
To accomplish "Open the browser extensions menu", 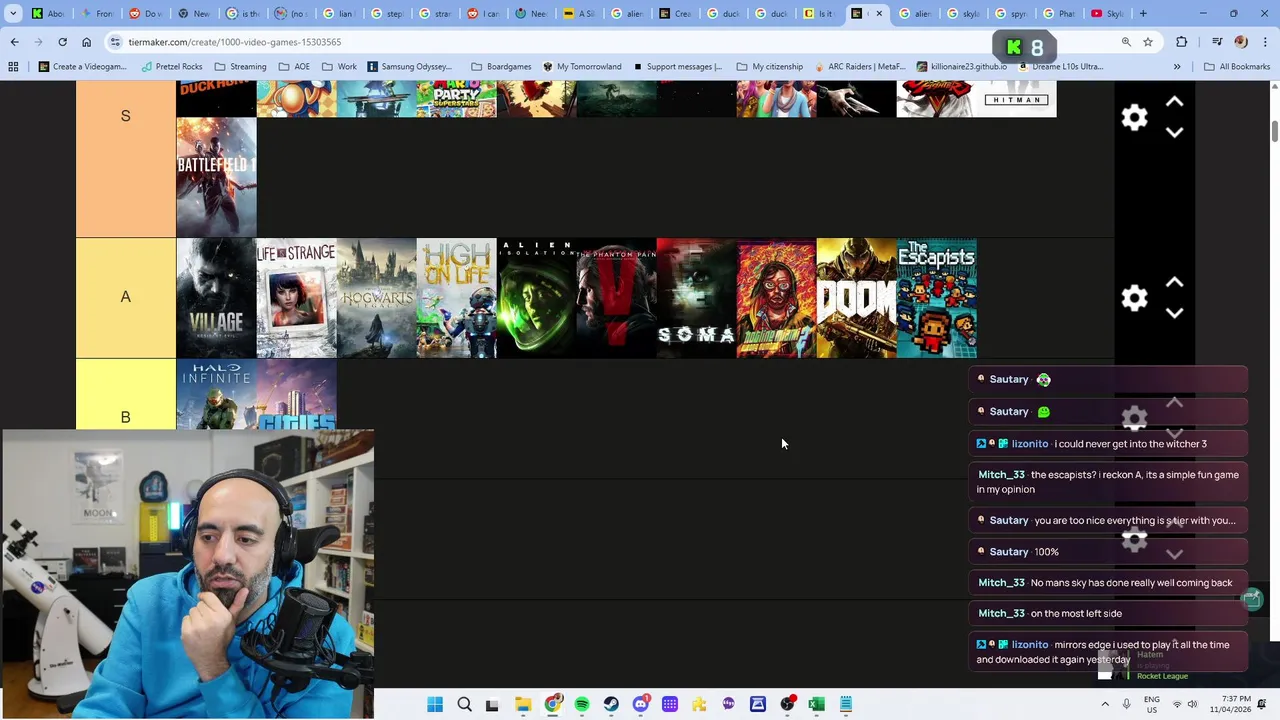I will pos(1182,42).
